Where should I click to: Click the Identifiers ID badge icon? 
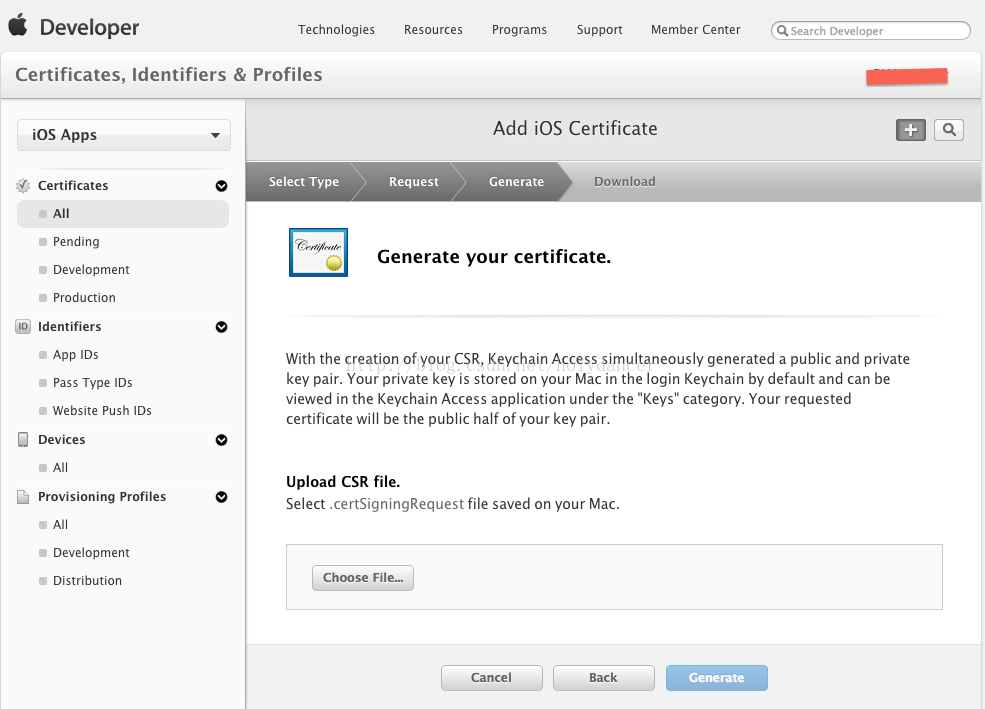[24, 327]
